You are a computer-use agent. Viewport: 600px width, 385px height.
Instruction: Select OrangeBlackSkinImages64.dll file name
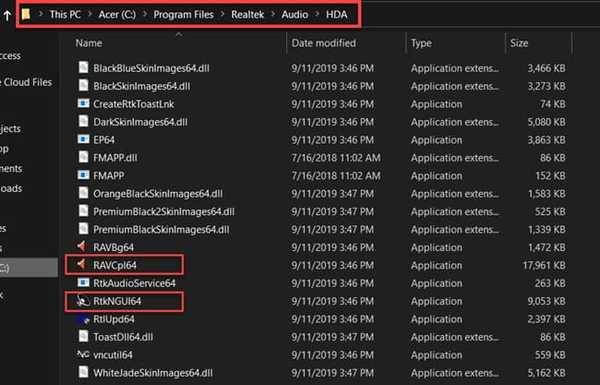[x=158, y=193]
